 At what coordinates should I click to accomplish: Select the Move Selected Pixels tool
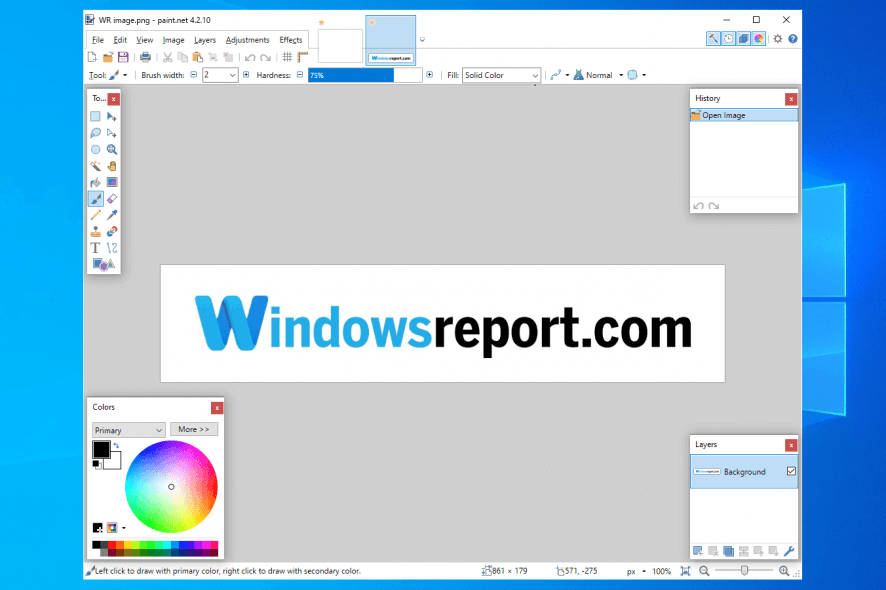click(112, 116)
